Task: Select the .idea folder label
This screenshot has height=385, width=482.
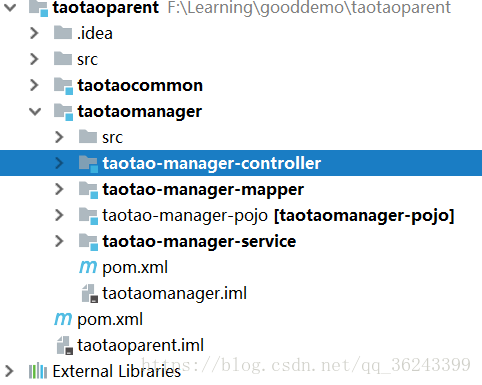Action: click(x=95, y=33)
